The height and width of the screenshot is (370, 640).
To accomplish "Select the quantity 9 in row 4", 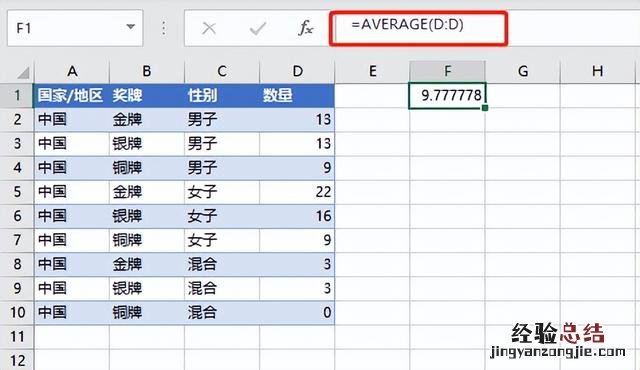I will 297,168.
